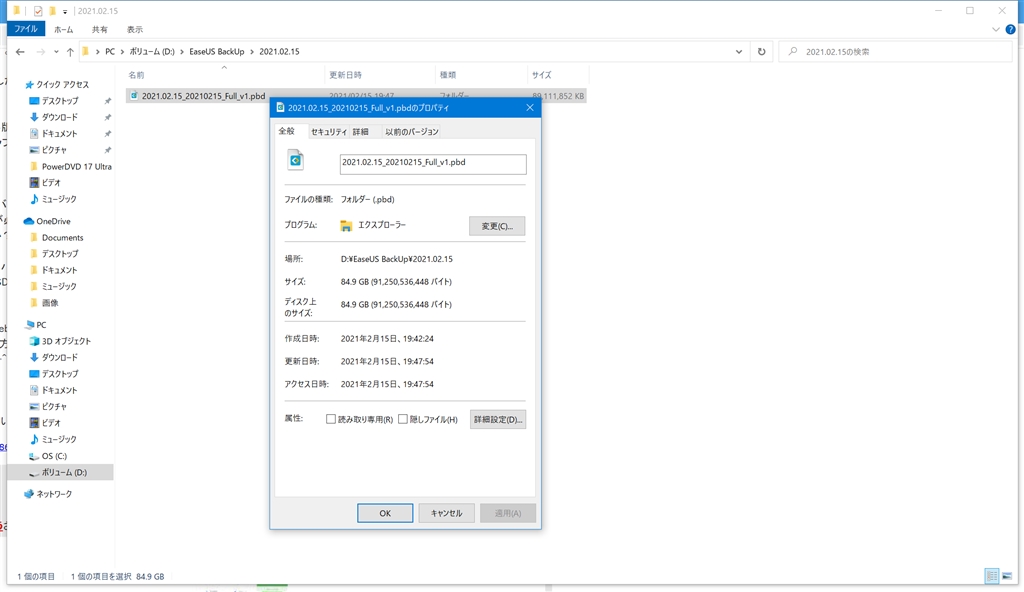Switch to the 詳細 tab
1024x592 pixels.
click(x=360, y=131)
